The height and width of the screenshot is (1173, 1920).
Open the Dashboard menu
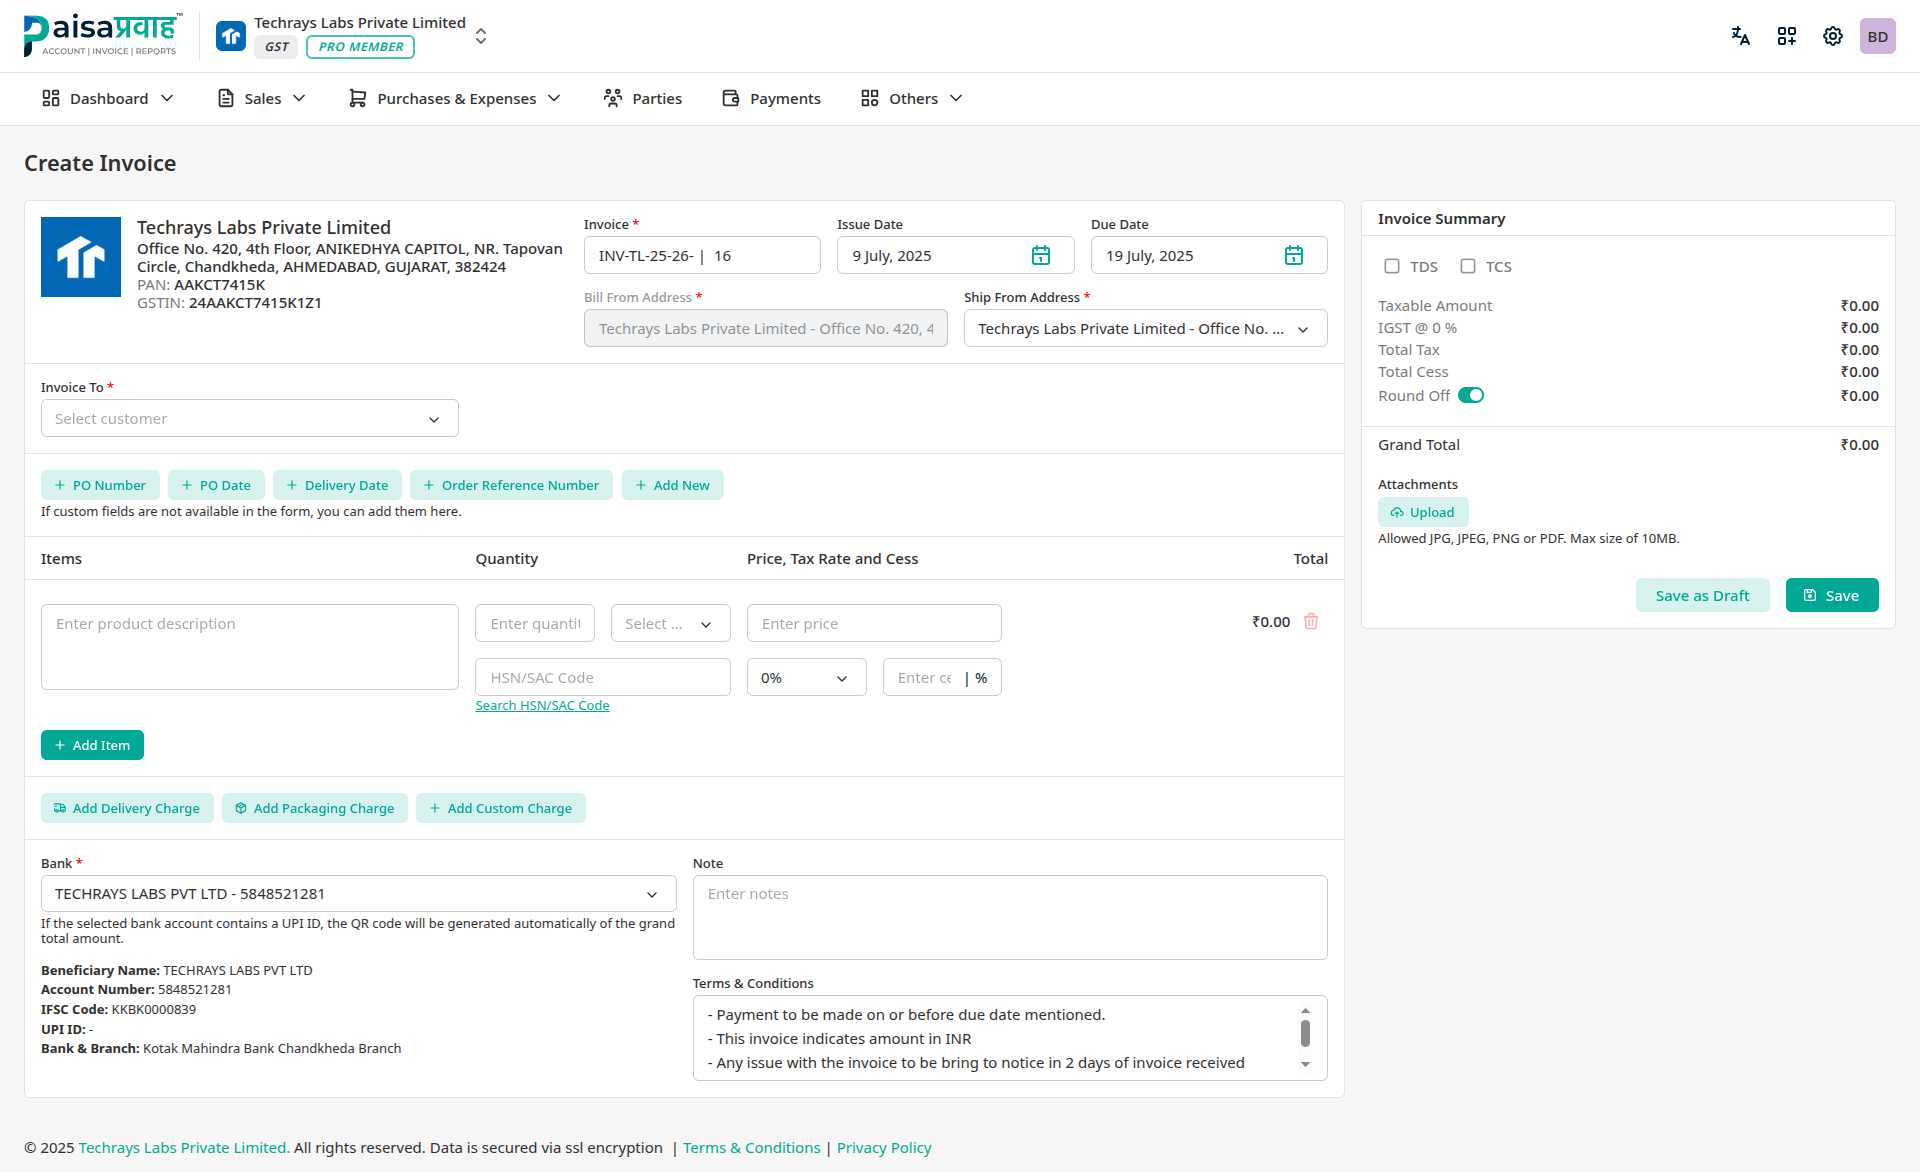(108, 98)
